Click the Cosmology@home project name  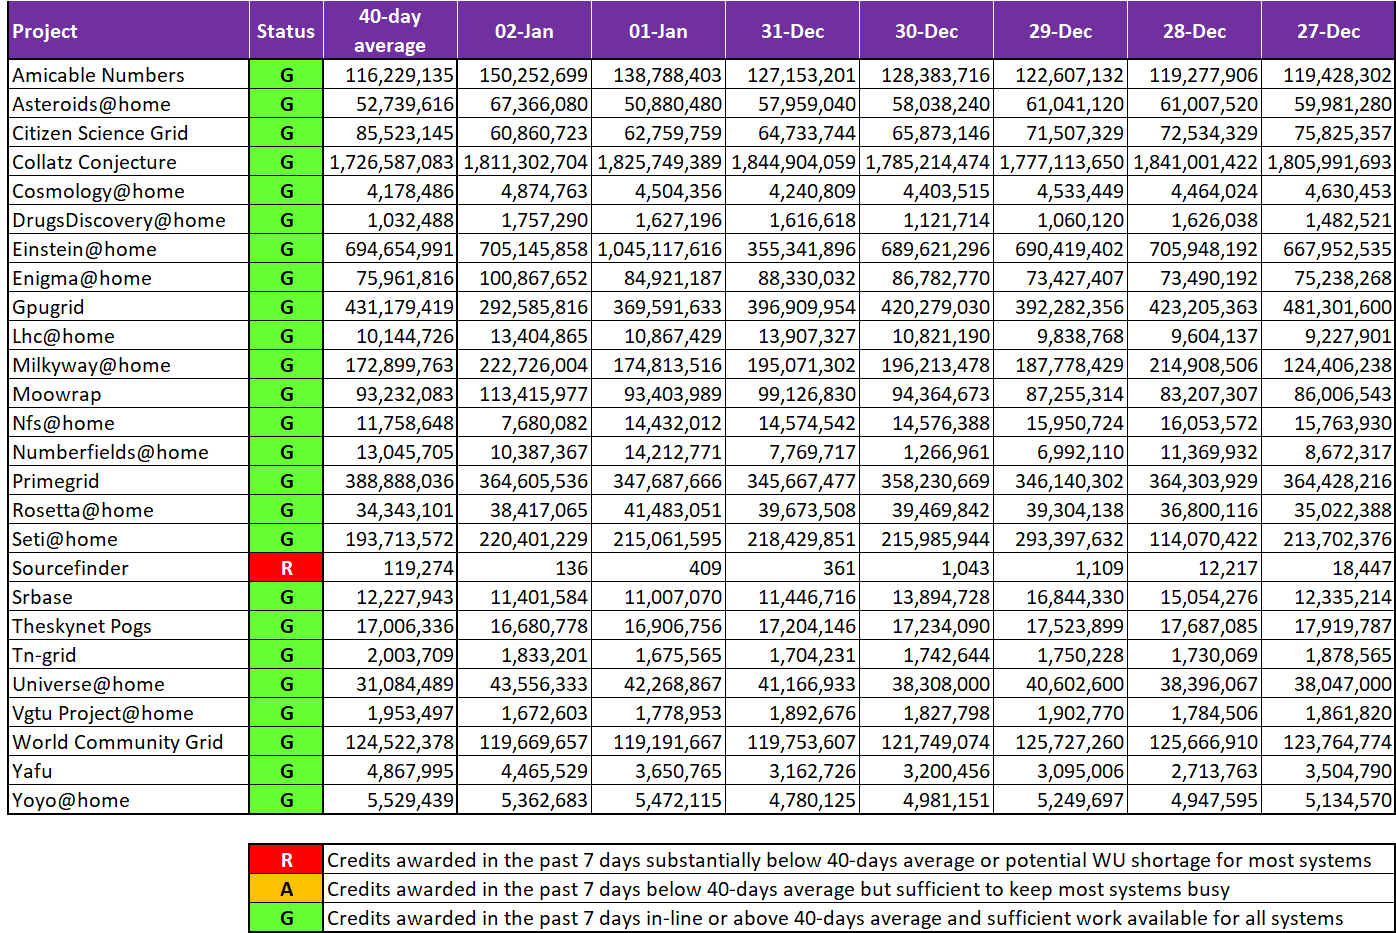pyautogui.click(x=98, y=191)
